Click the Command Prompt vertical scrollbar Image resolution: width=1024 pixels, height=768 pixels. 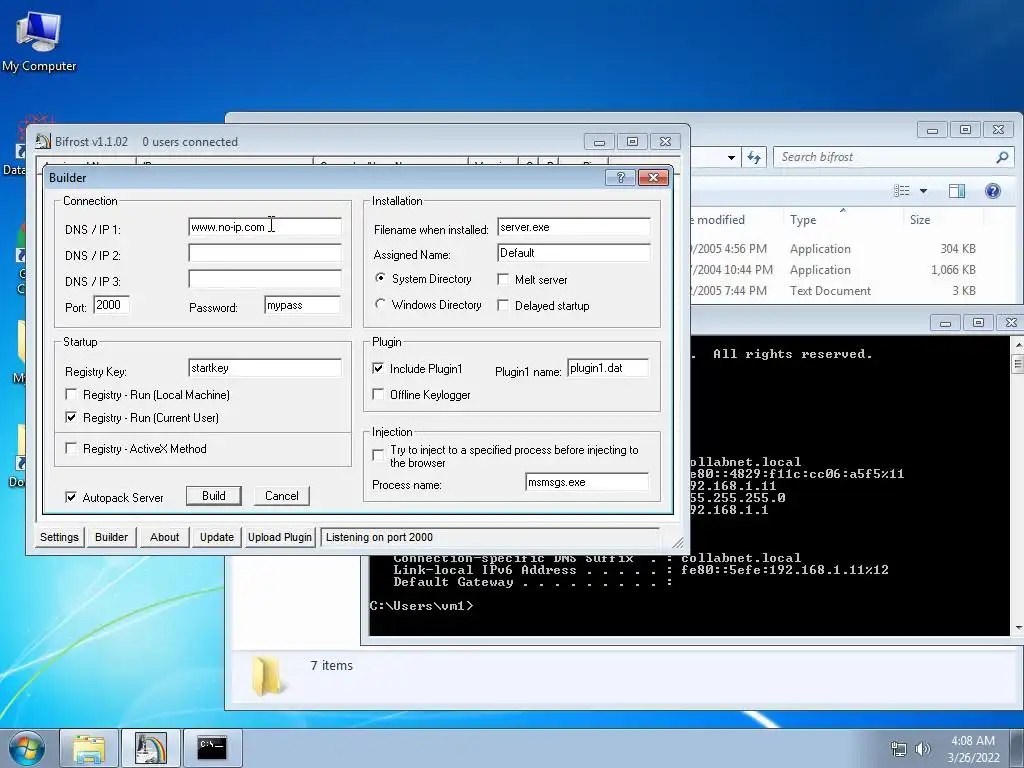click(1017, 485)
